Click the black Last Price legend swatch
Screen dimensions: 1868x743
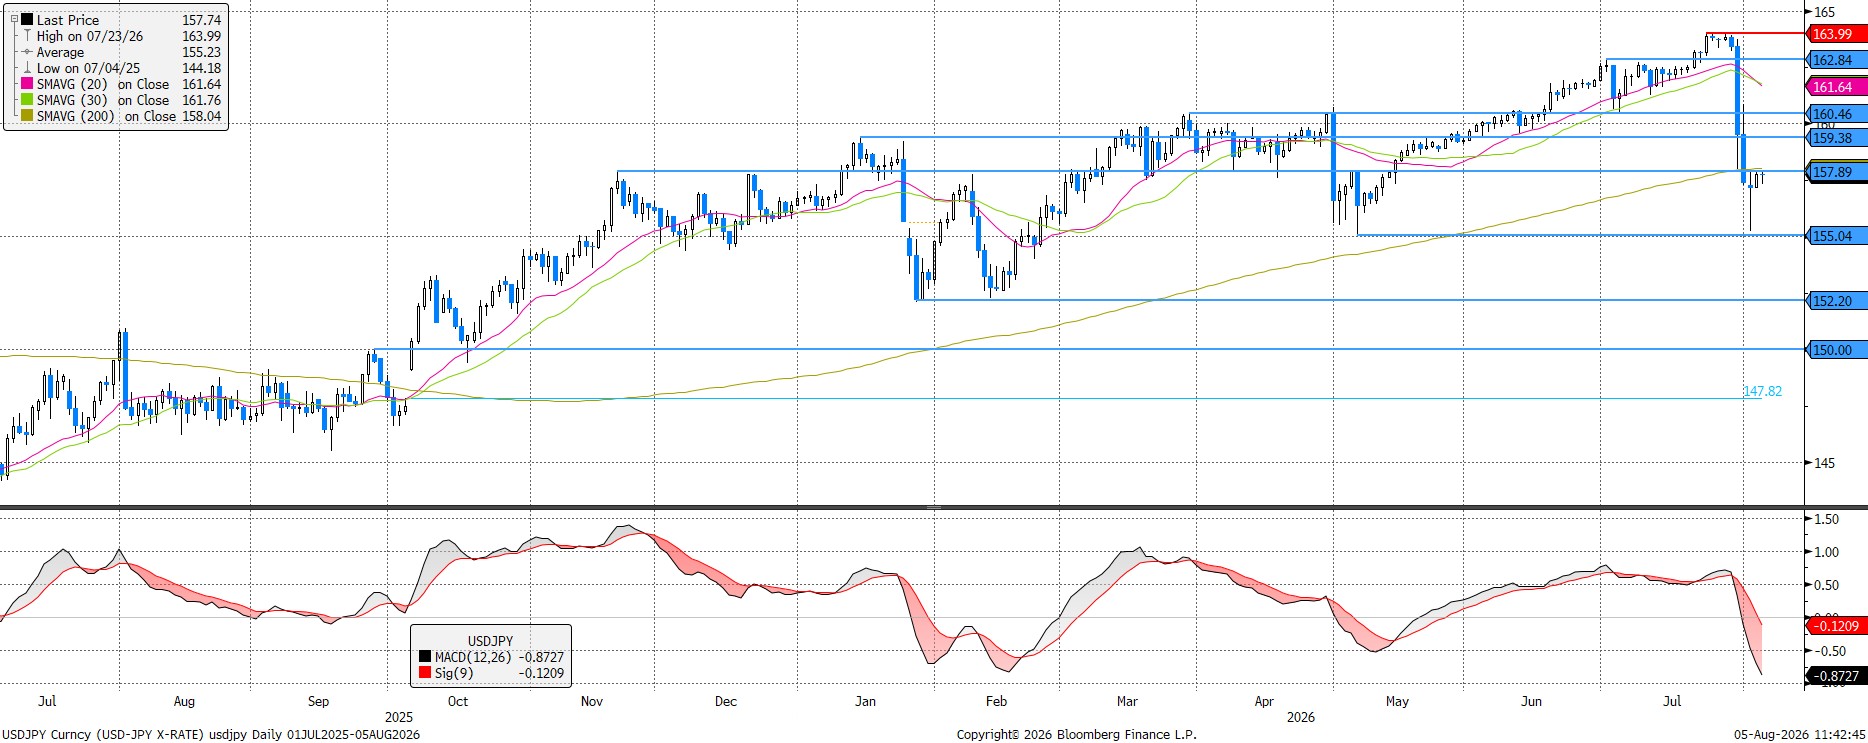click(x=27, y=20)
